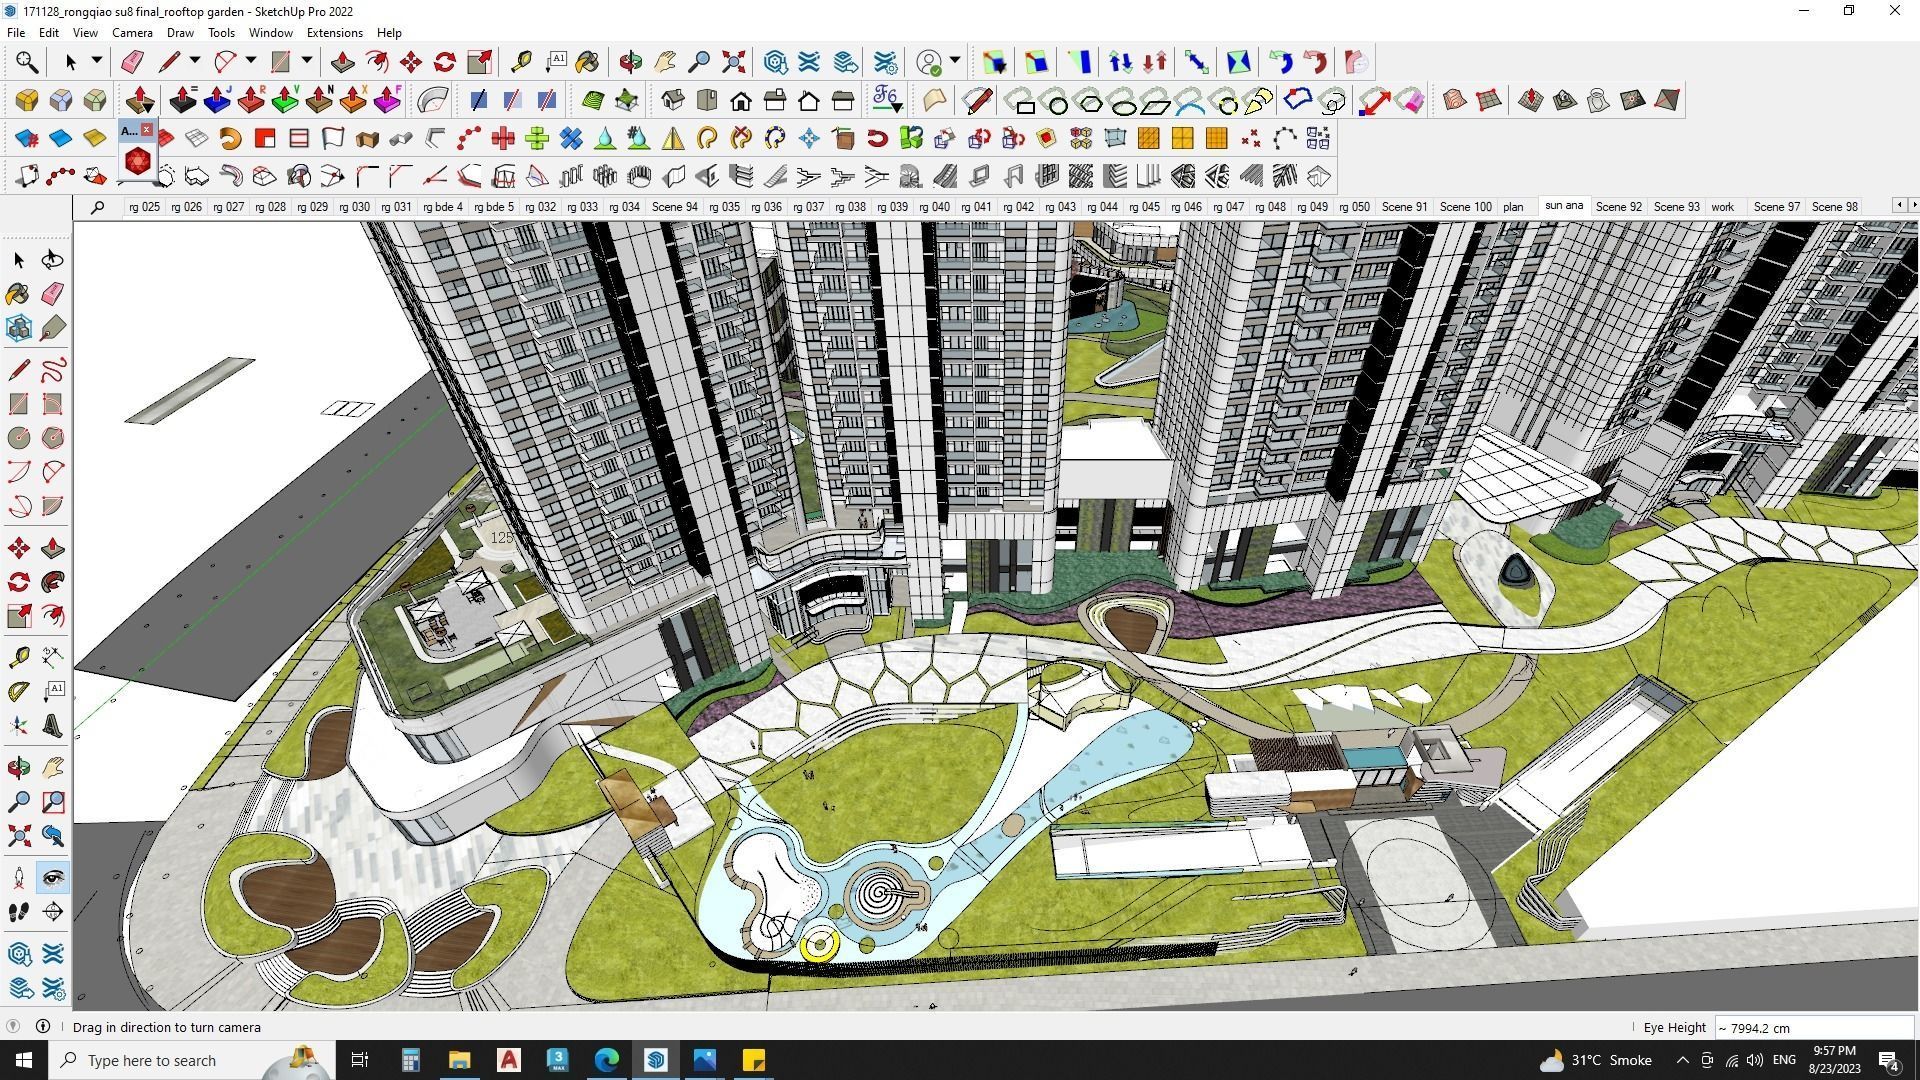Select the Orbit tool in the top toolbar
This screenshot has width=1920, height=1080.
coord(630,62)
